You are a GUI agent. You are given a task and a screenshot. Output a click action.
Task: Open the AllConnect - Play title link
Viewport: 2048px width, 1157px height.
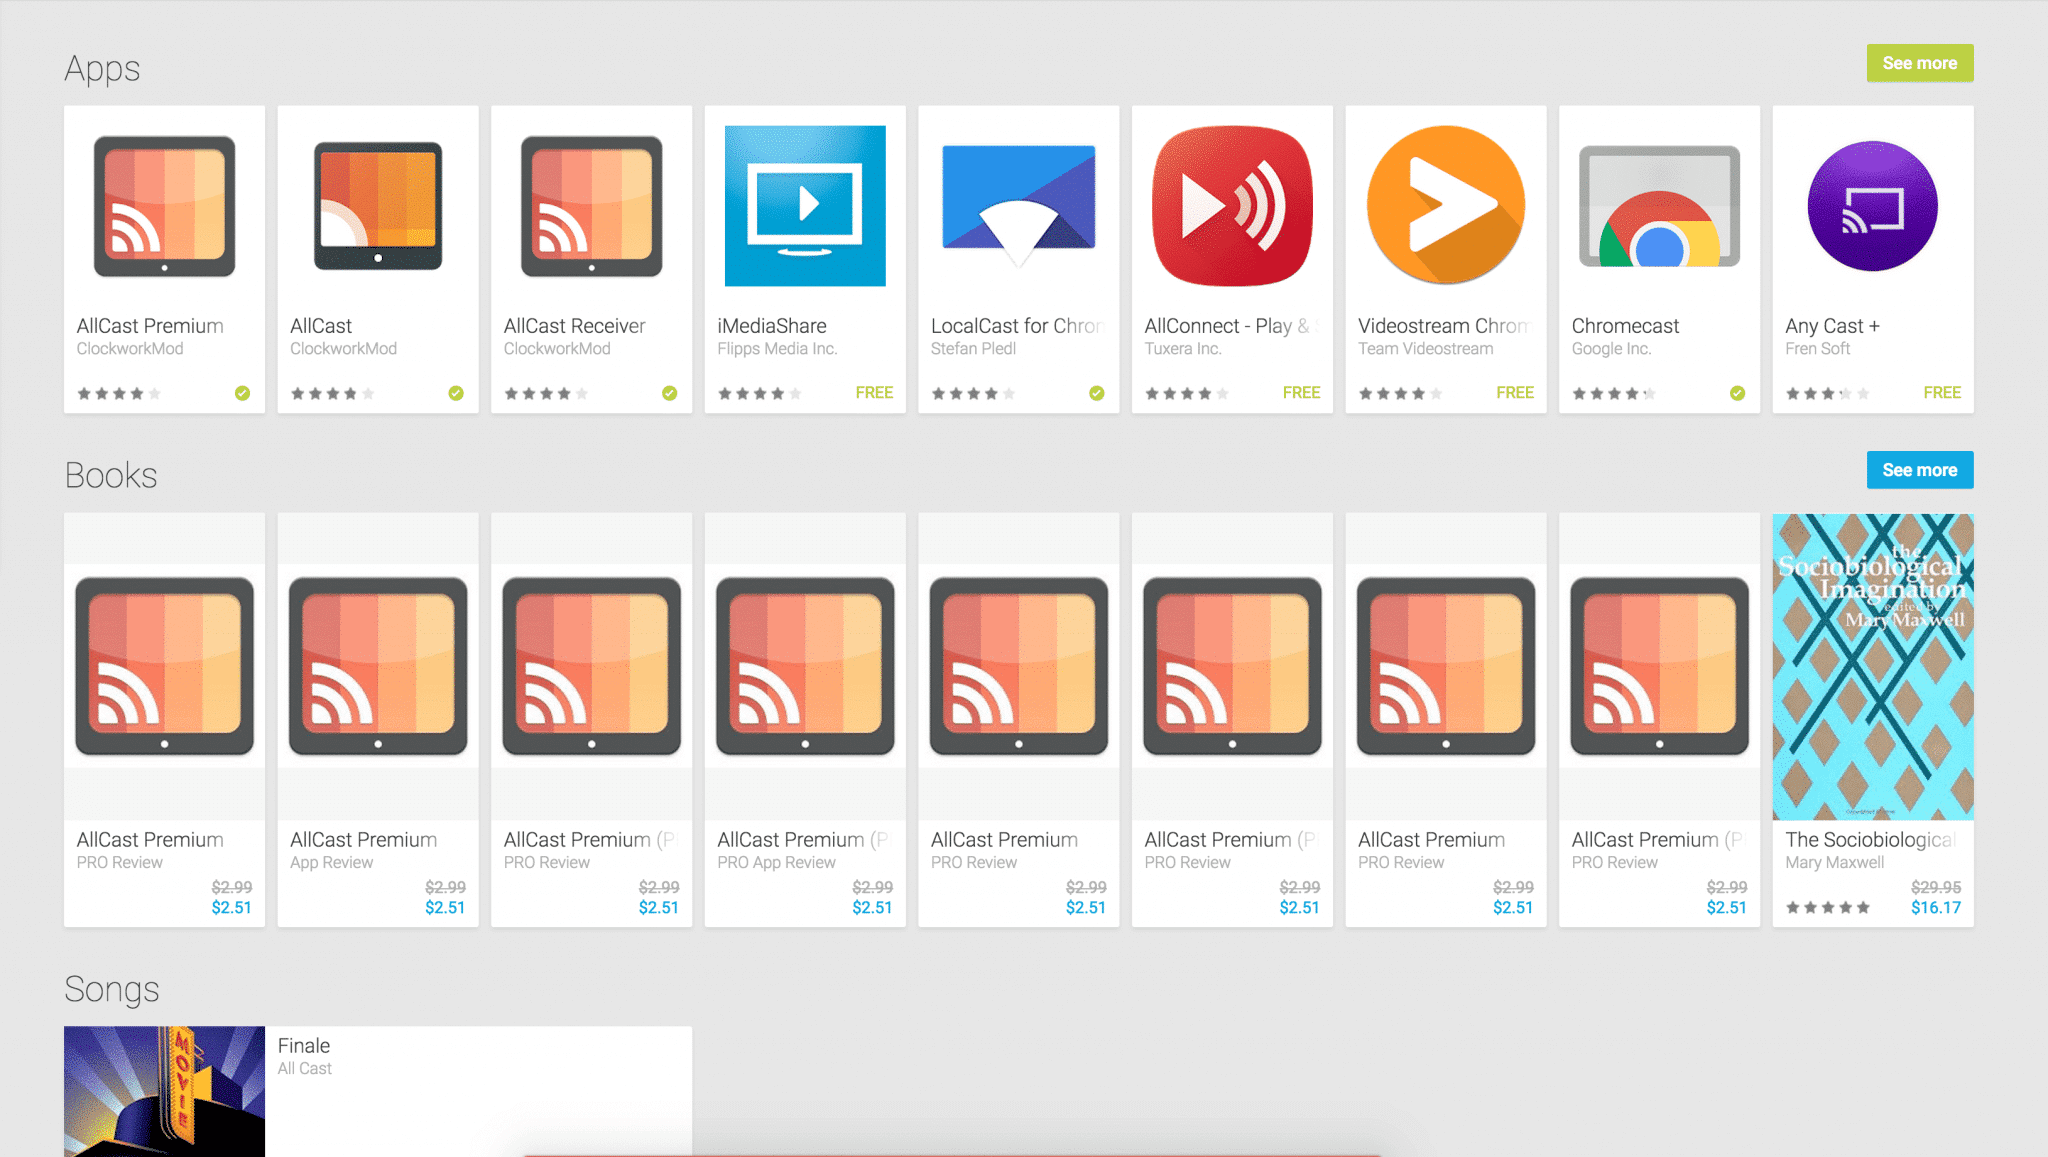(1231, 326)
